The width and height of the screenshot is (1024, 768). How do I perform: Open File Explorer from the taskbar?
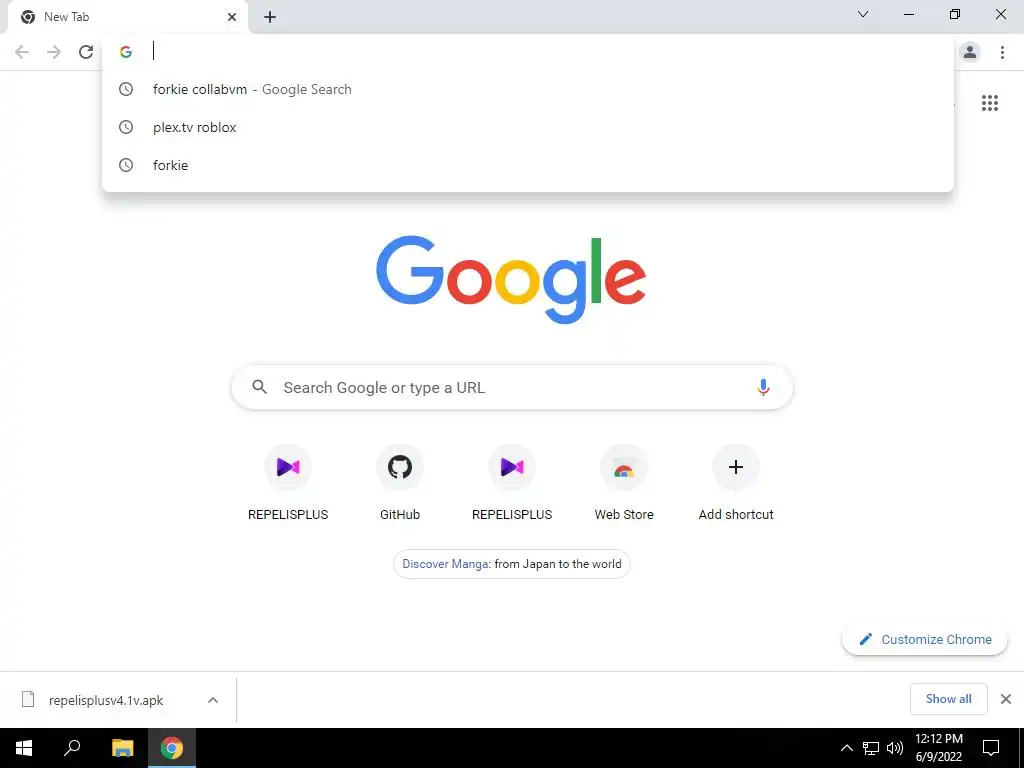(122, 748)
